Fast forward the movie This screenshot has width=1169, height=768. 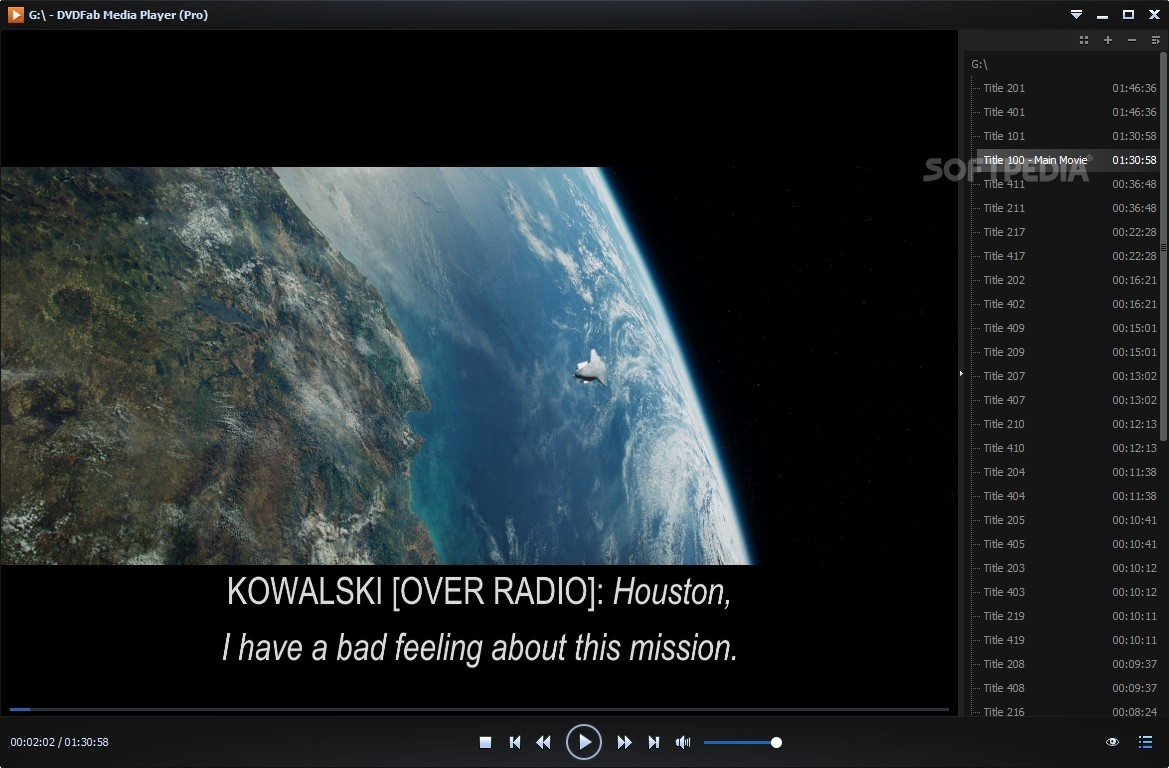pyautogui.click(x=625, y=742)
